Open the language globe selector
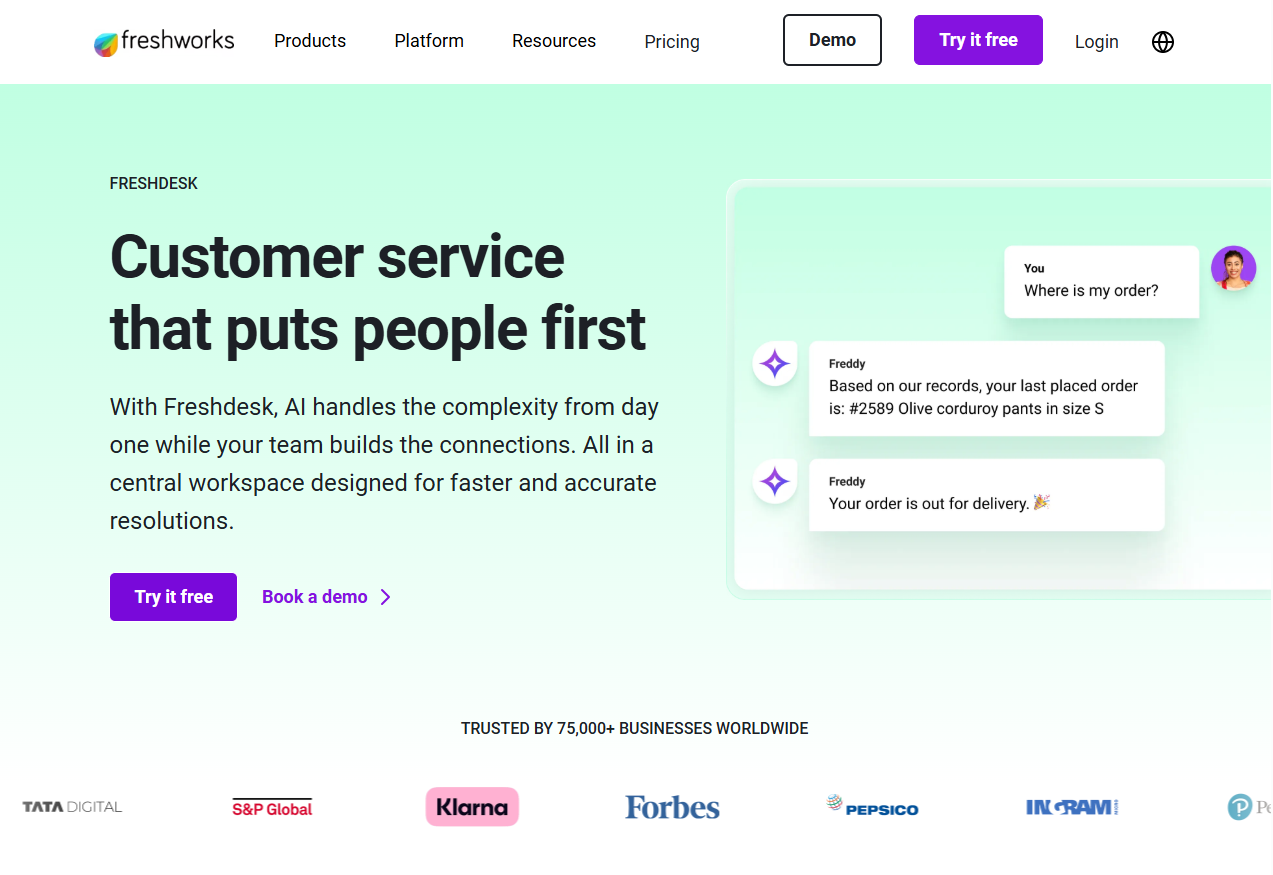Image resolution: width=1273 pixels, height=875 pixels. tap(1163, 42)
